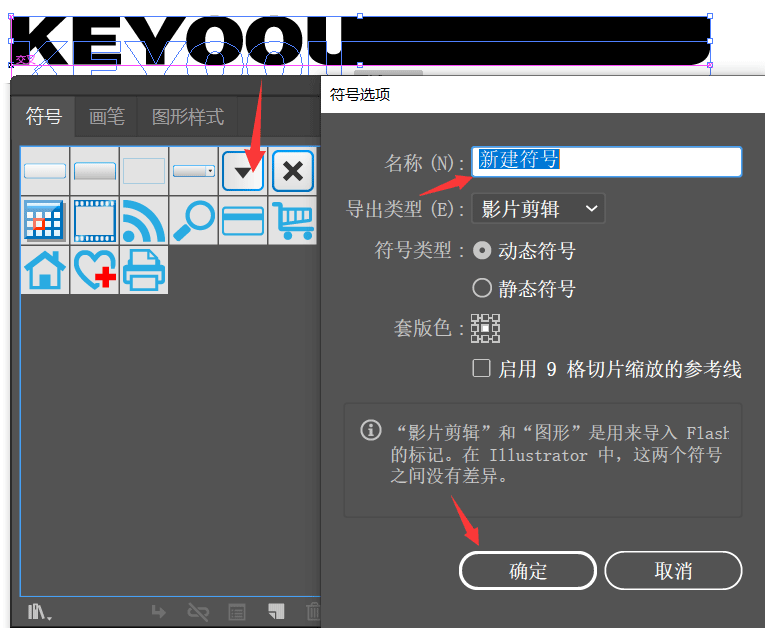This screenshot has width=765, height=628.
Task: Choose the 动态符号 radio button
Action: click(482, 251)
